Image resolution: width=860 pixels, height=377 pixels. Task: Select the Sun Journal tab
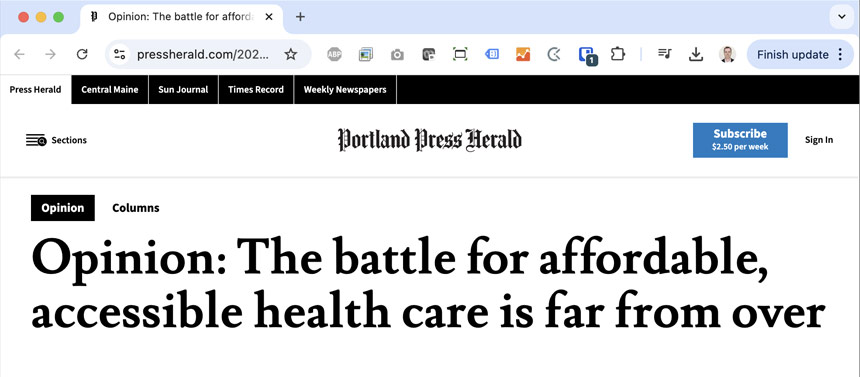click(183, 89)
